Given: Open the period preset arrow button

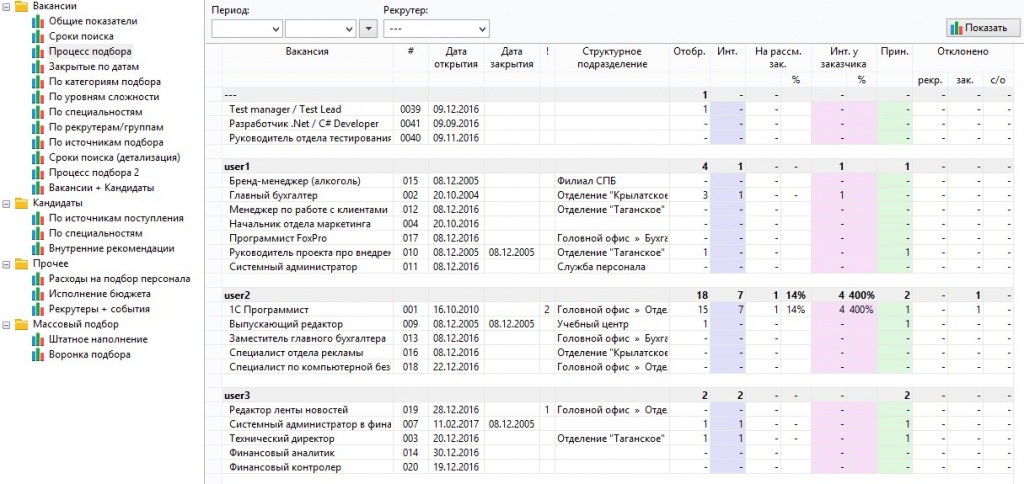Looking at the screenshot, I should (x=369, y=28).
